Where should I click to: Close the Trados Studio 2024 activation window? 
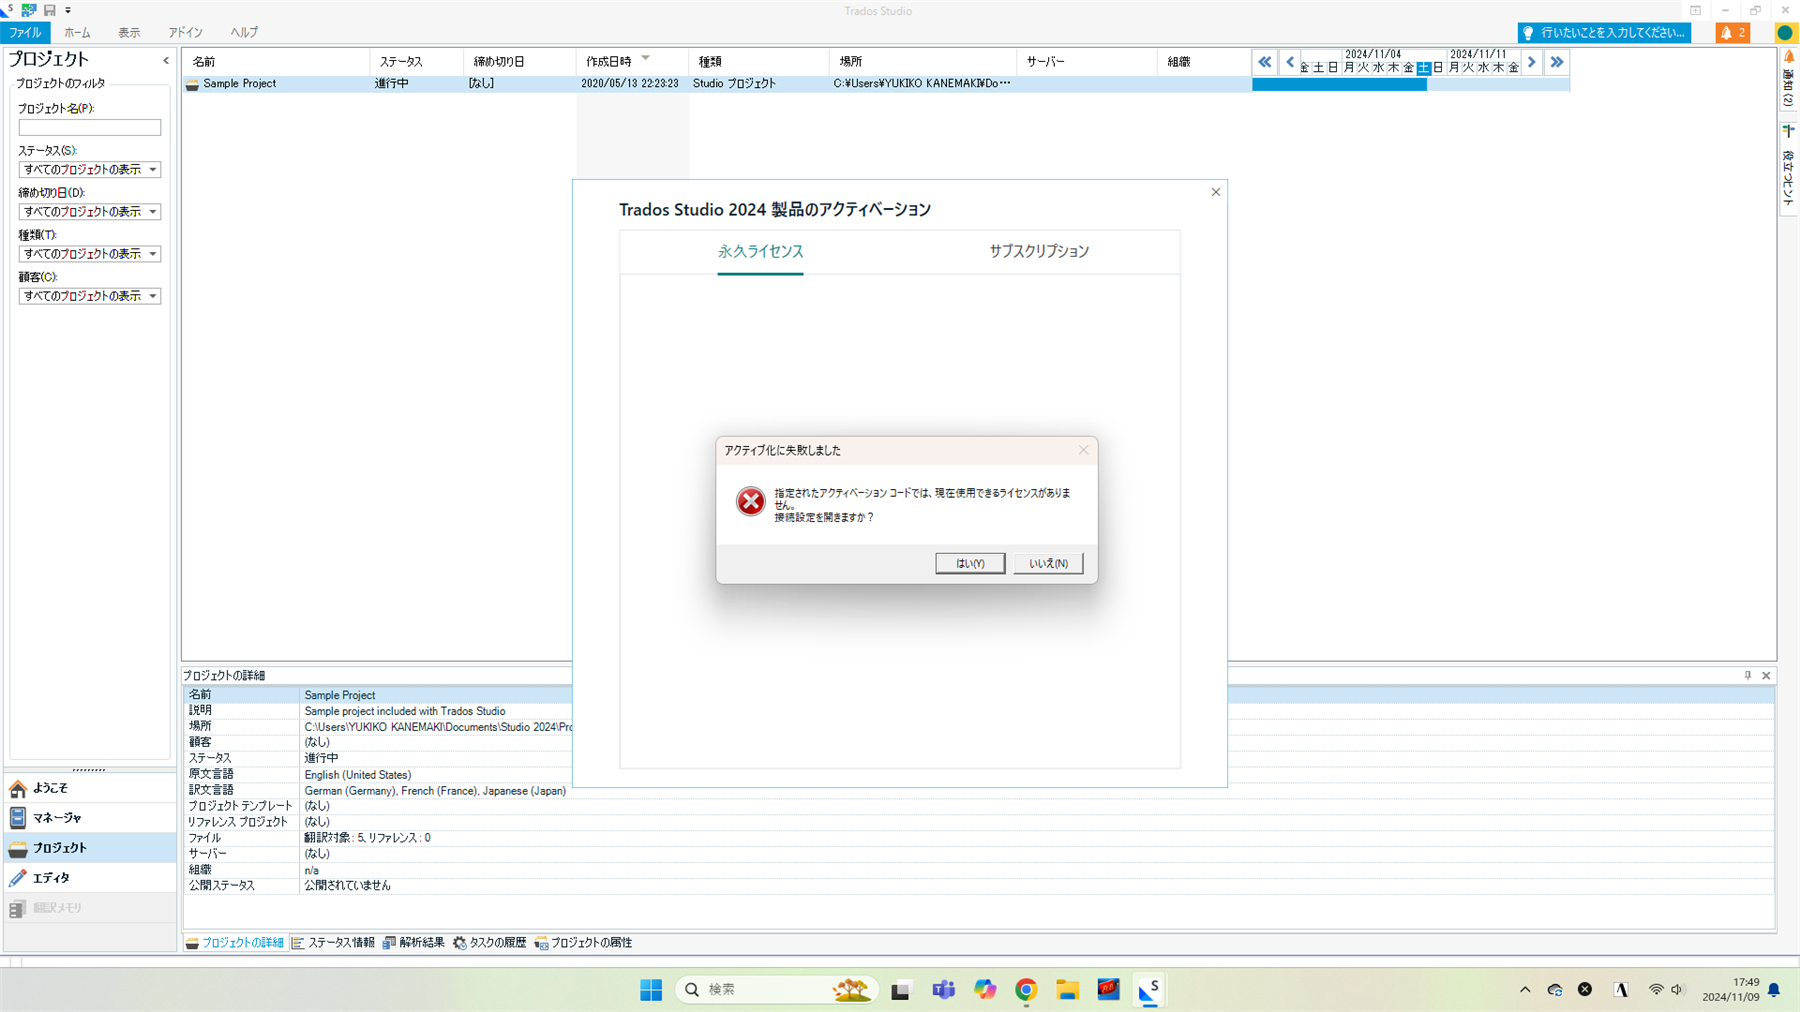point(1216,192)
